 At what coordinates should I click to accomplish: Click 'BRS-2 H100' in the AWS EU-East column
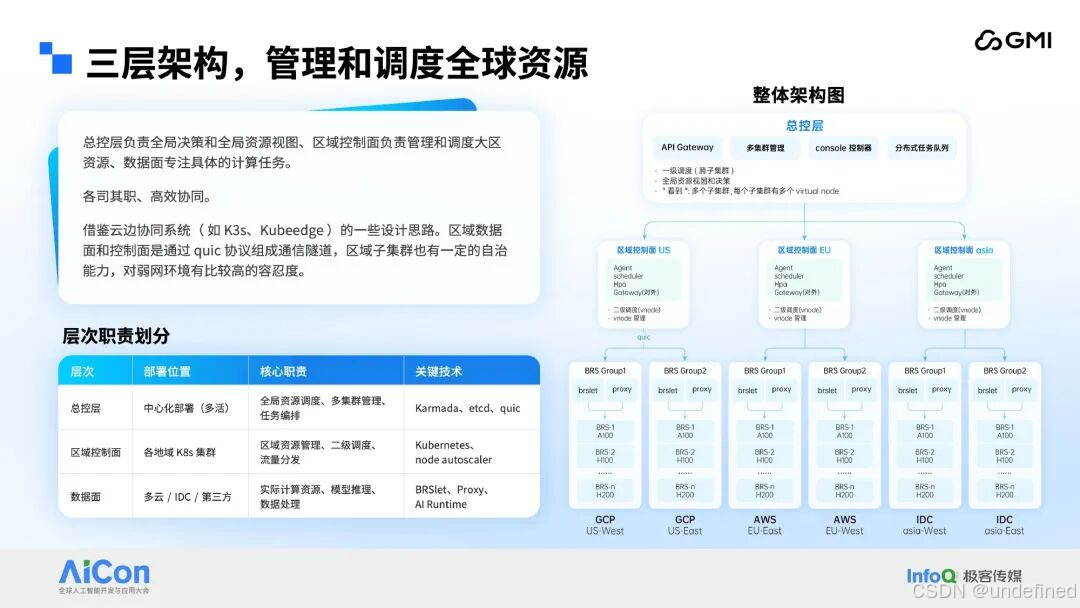pos(765,456)
